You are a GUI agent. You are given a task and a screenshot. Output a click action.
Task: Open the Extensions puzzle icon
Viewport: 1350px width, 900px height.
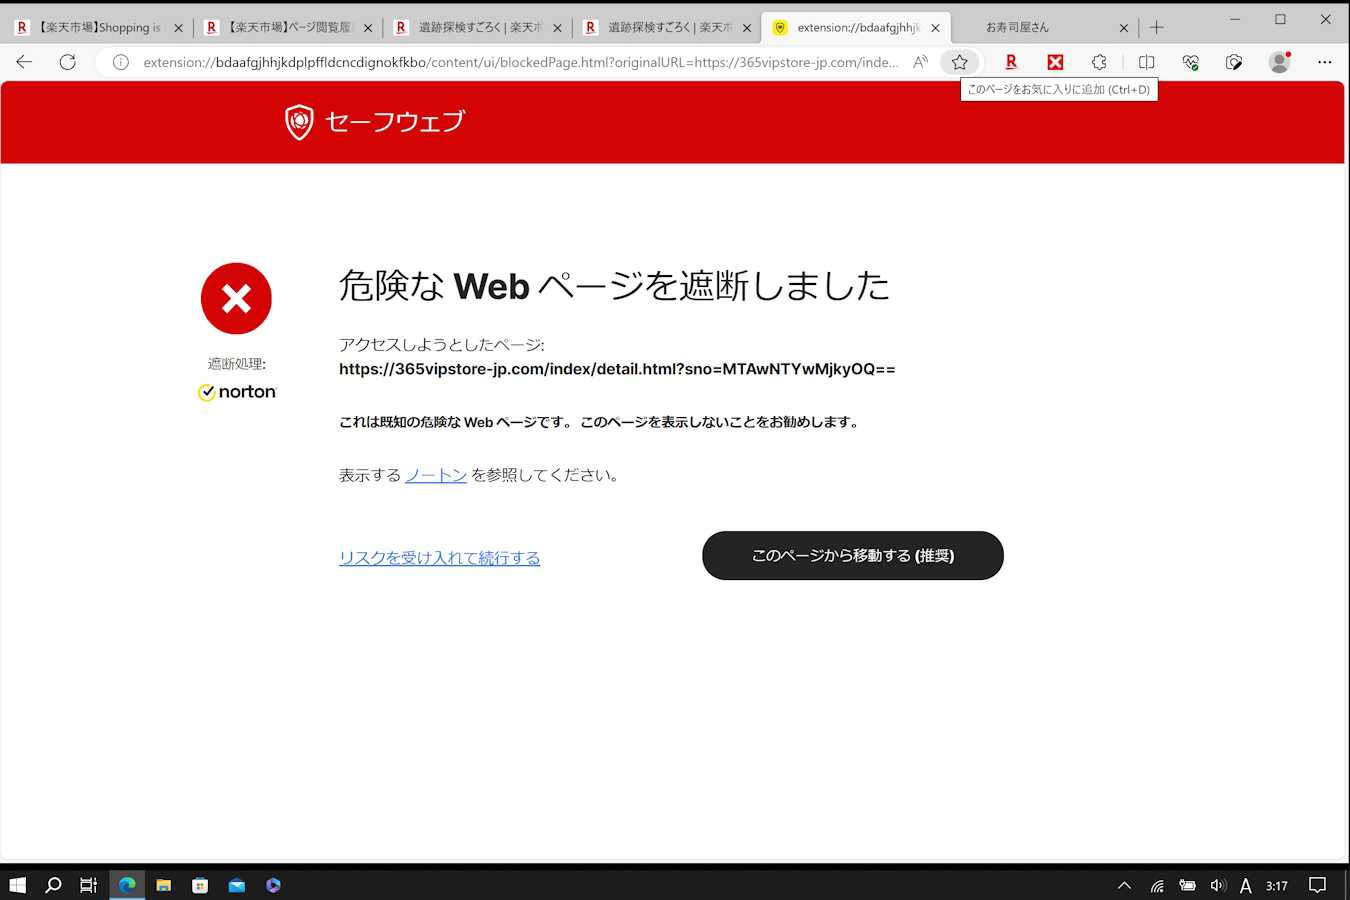coord(1099,62)
